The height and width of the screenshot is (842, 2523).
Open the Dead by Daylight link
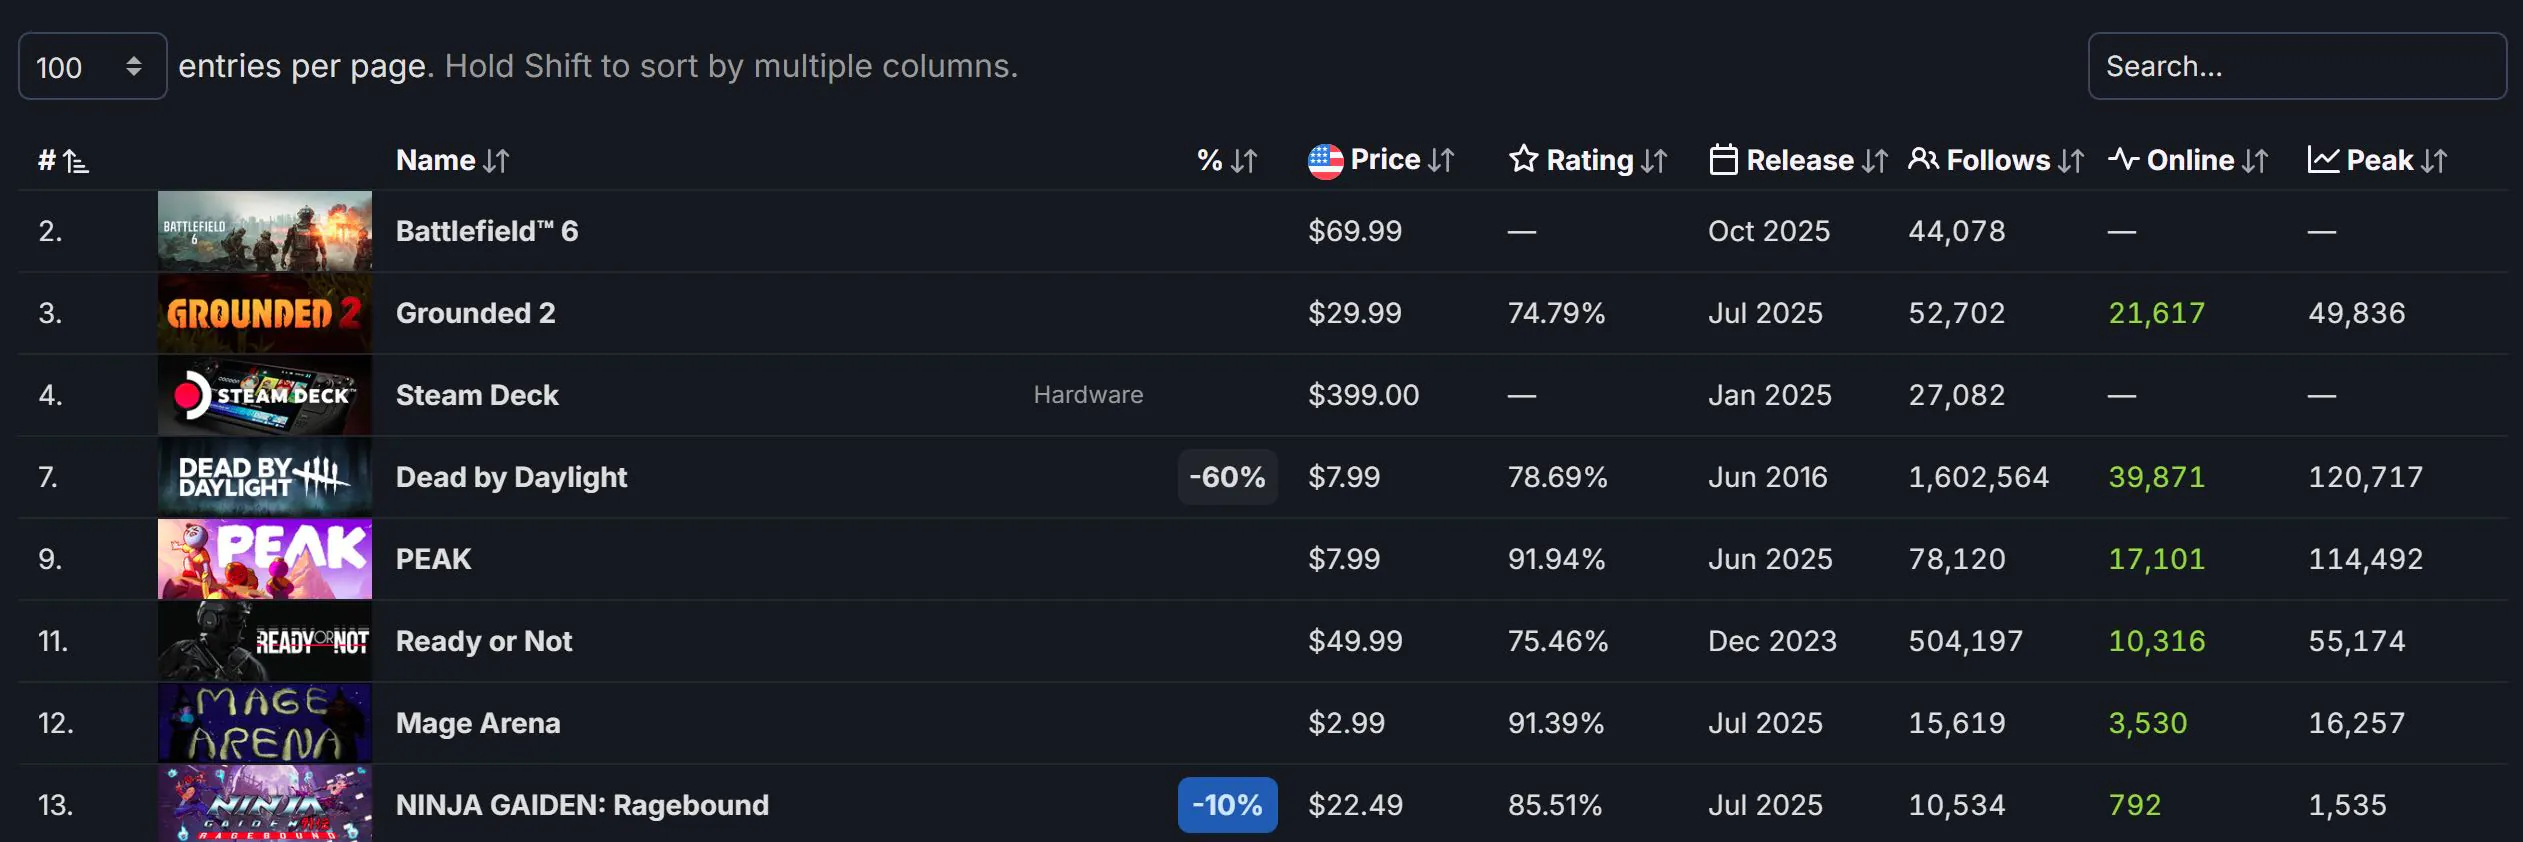[511, 477]
